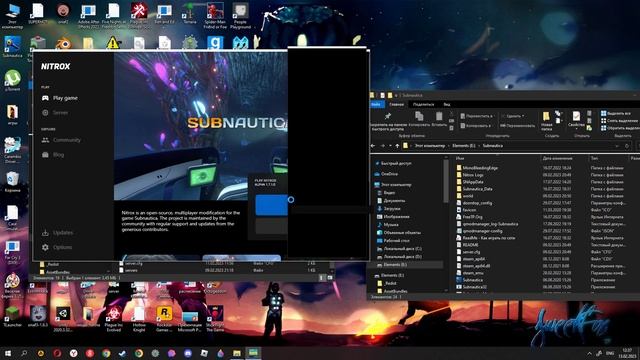
Task: Open the Blender desktop shortcut
Action: coord(63,43)
